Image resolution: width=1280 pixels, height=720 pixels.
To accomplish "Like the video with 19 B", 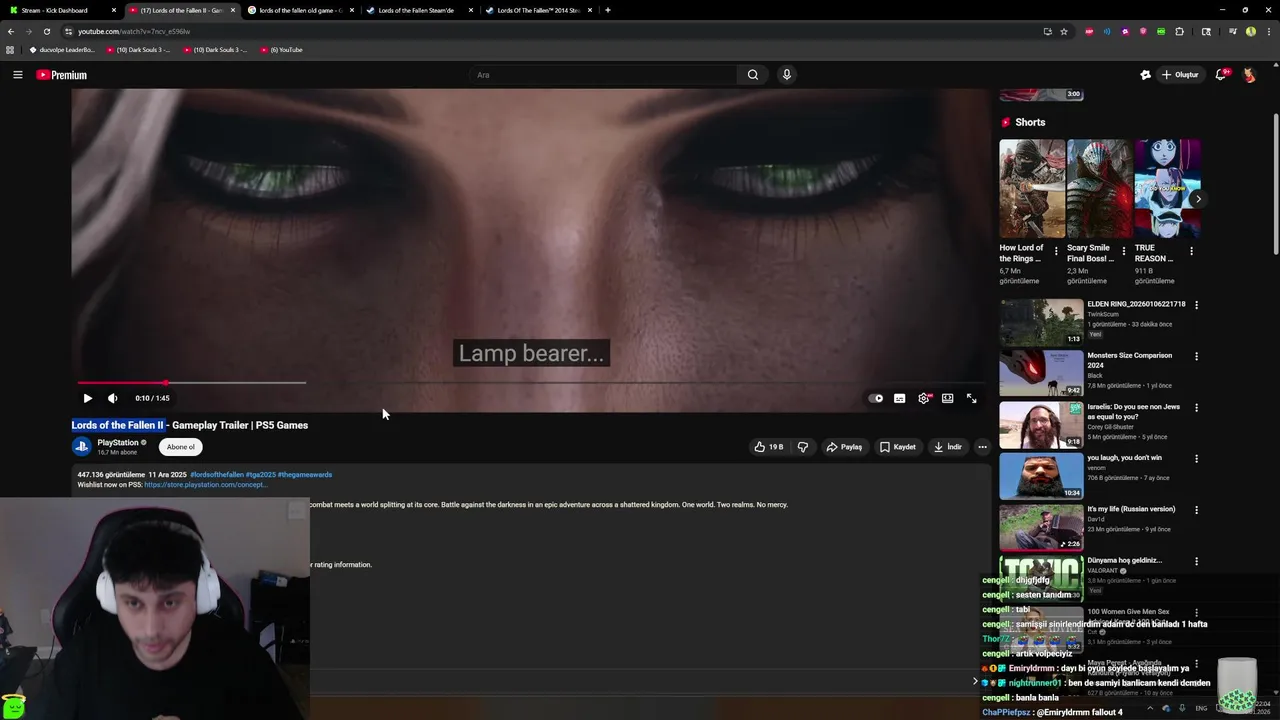I will tap(769, 447).
